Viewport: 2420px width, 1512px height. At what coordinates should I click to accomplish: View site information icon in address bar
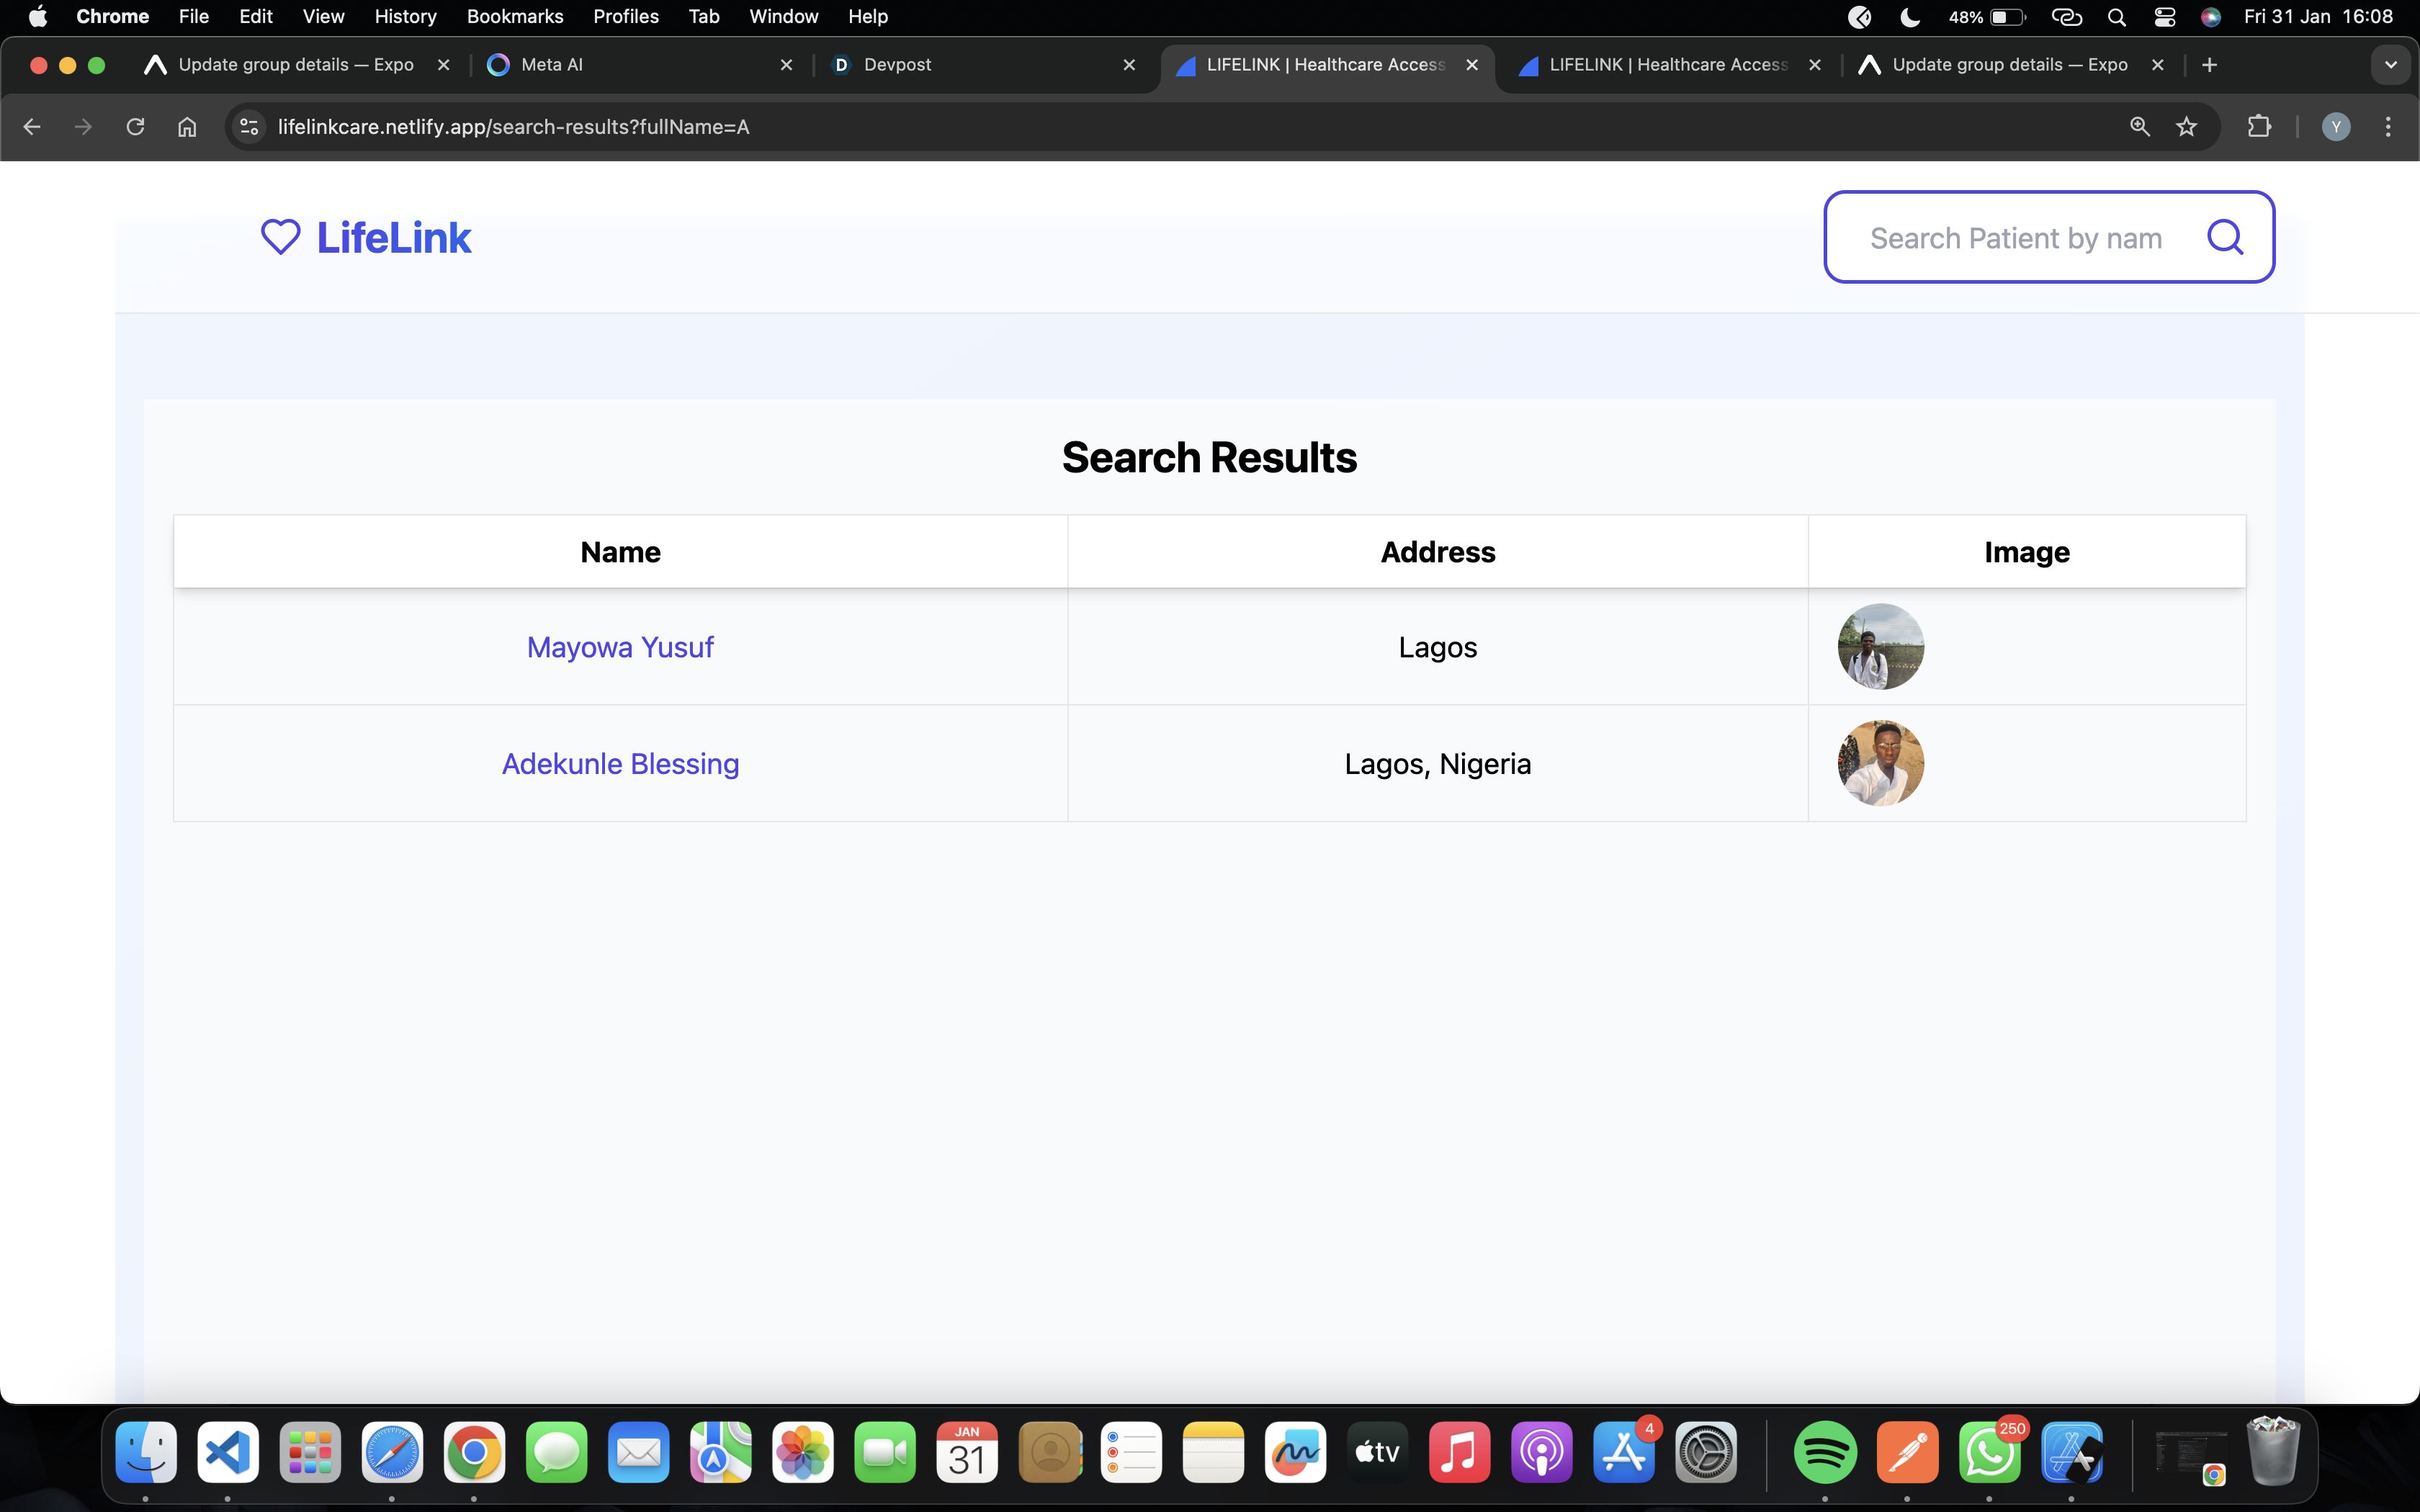(249, 127)
